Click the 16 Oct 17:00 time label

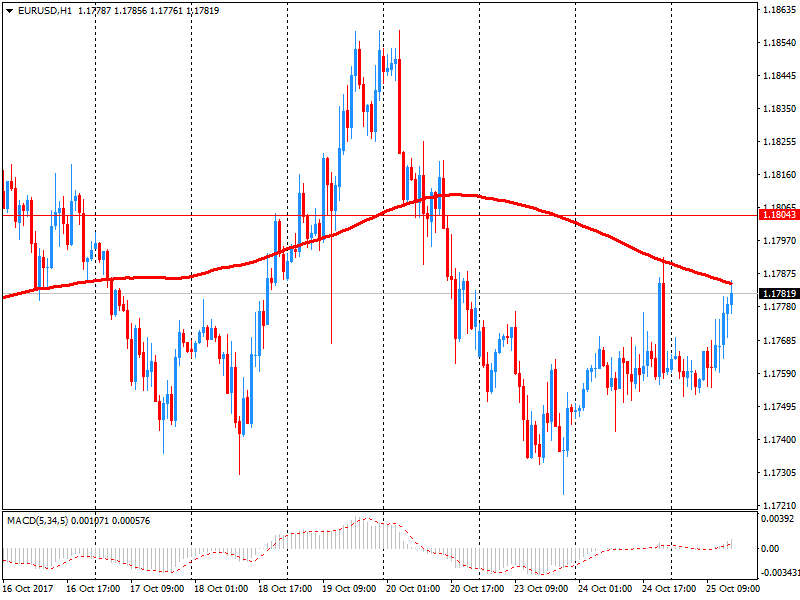coord(93,588)
